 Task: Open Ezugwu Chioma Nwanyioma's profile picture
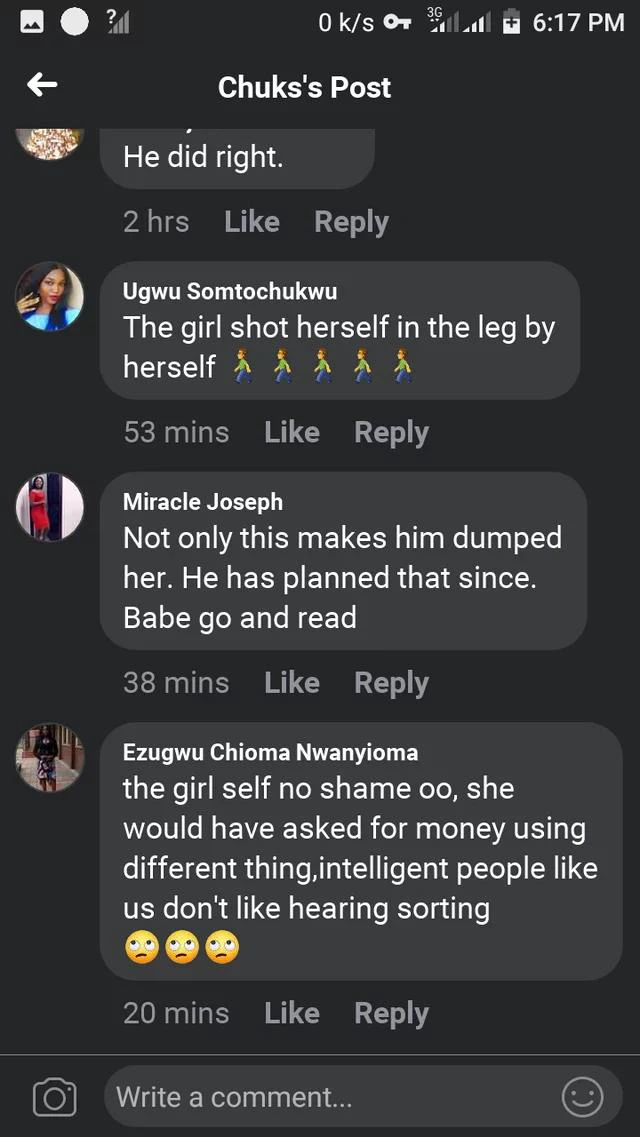50,757
